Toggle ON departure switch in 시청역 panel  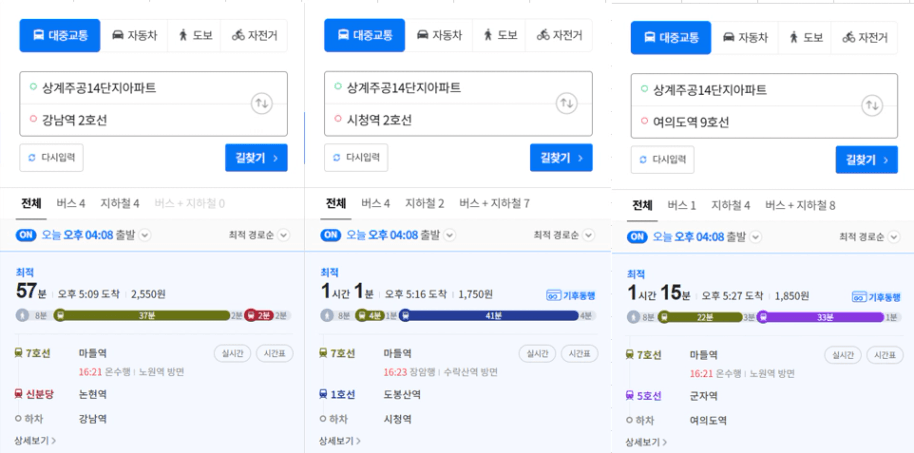[x=331, y=235]
